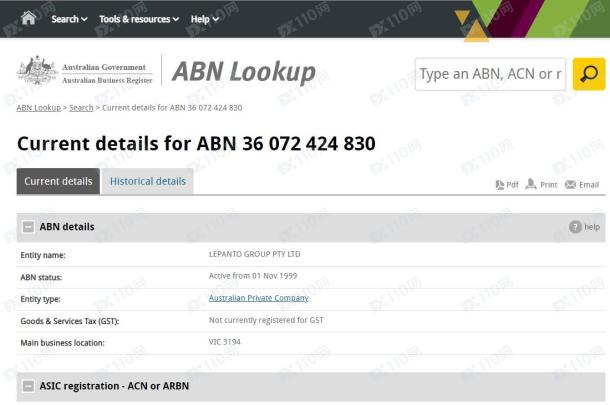
Task: Click the Search breadcrumb link
Action: [x=81, y=108]
